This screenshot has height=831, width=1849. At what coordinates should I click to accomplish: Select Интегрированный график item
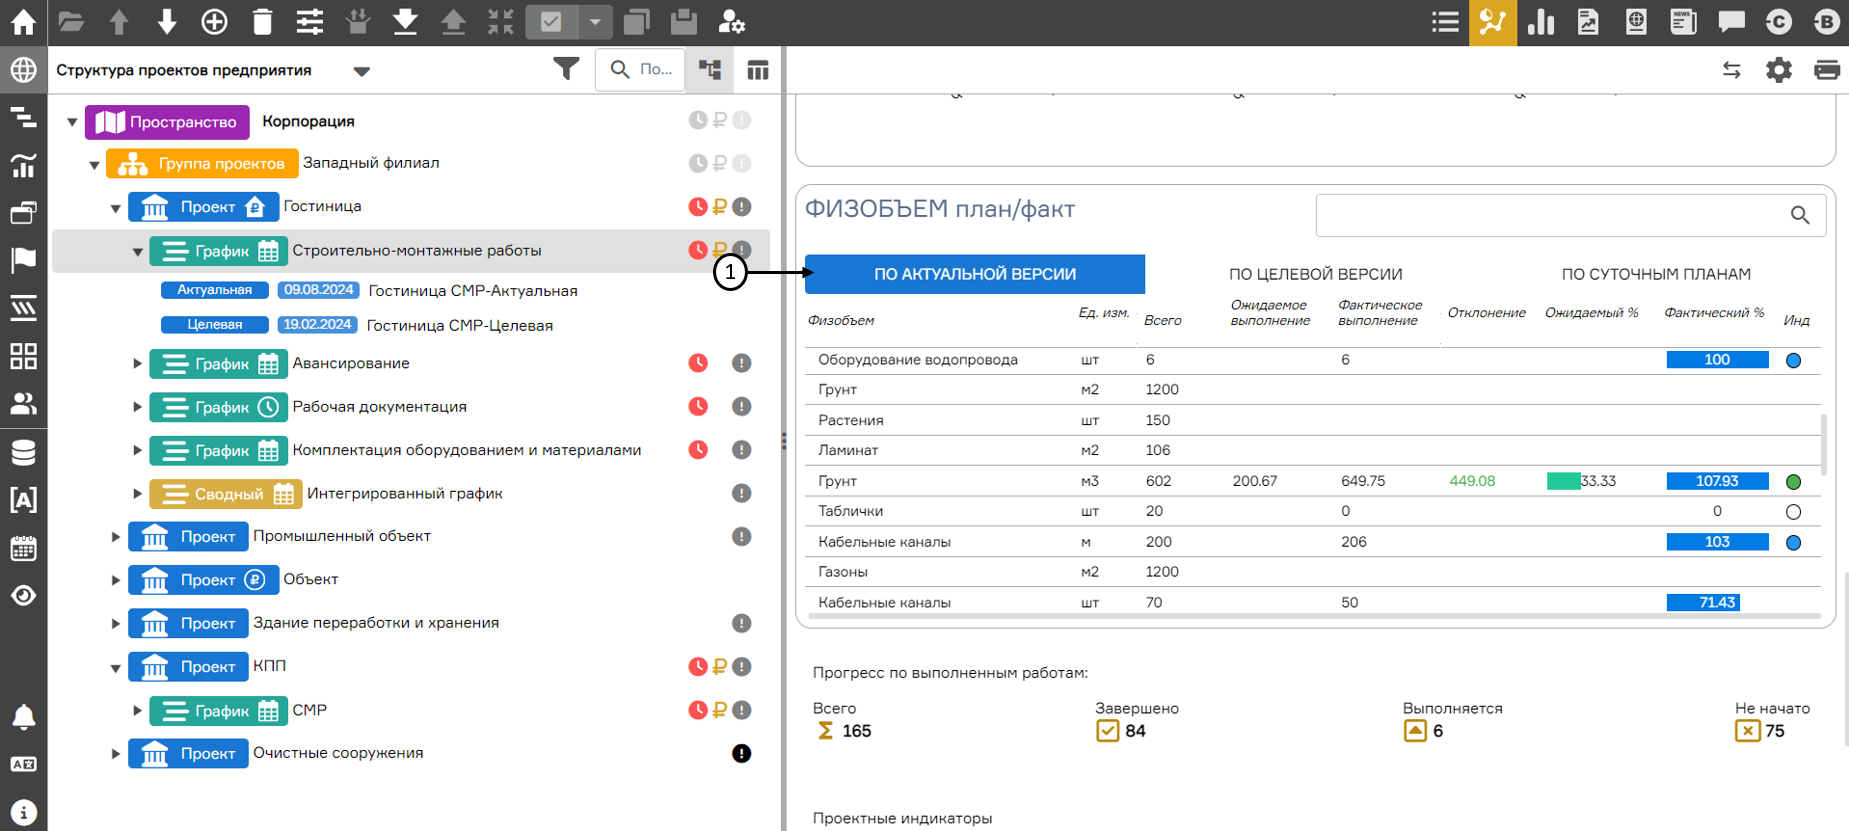404,493
